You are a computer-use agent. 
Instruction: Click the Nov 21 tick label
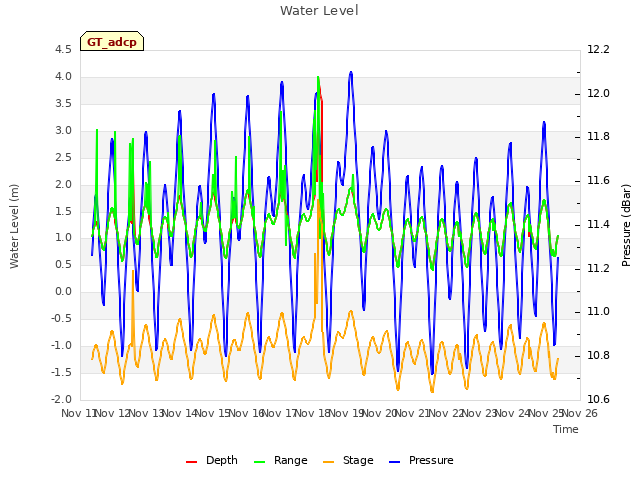[413, 413]
